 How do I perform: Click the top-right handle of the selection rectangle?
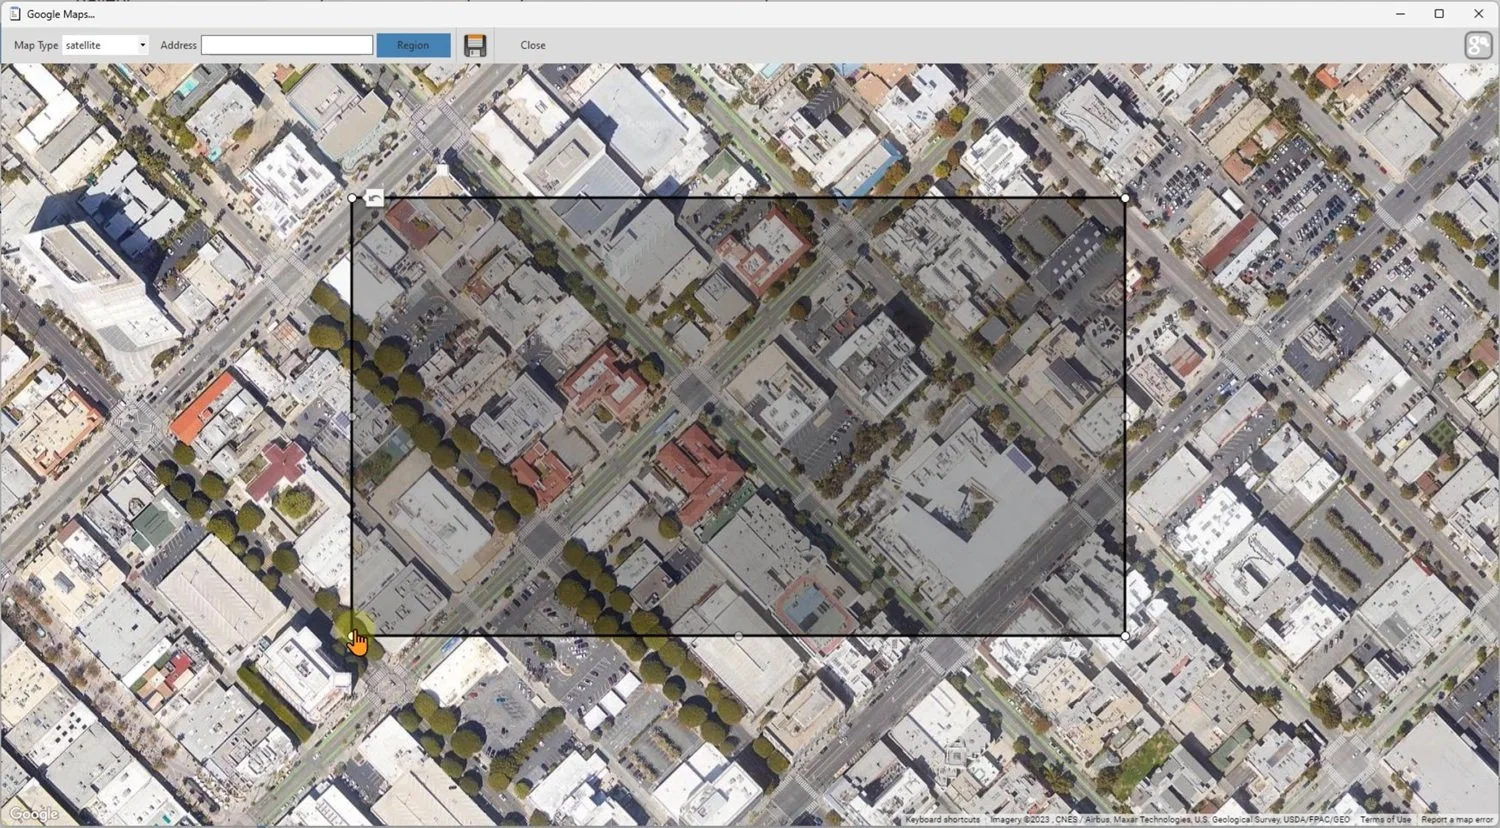tap(1125, 198)
